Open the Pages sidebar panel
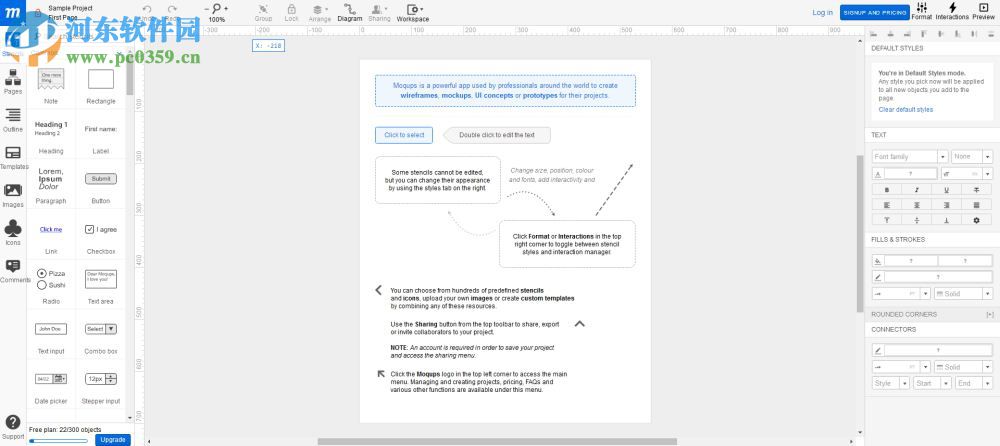Screen dimensions: 1000x446 13,82
